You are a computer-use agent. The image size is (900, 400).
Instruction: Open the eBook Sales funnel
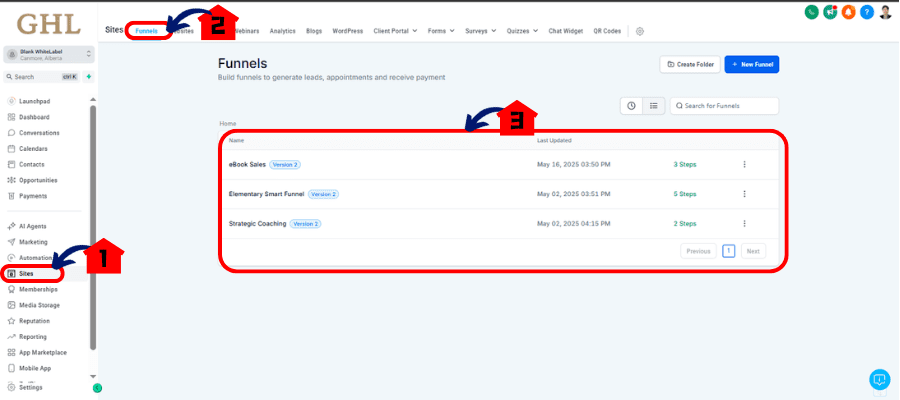[247, 164]
